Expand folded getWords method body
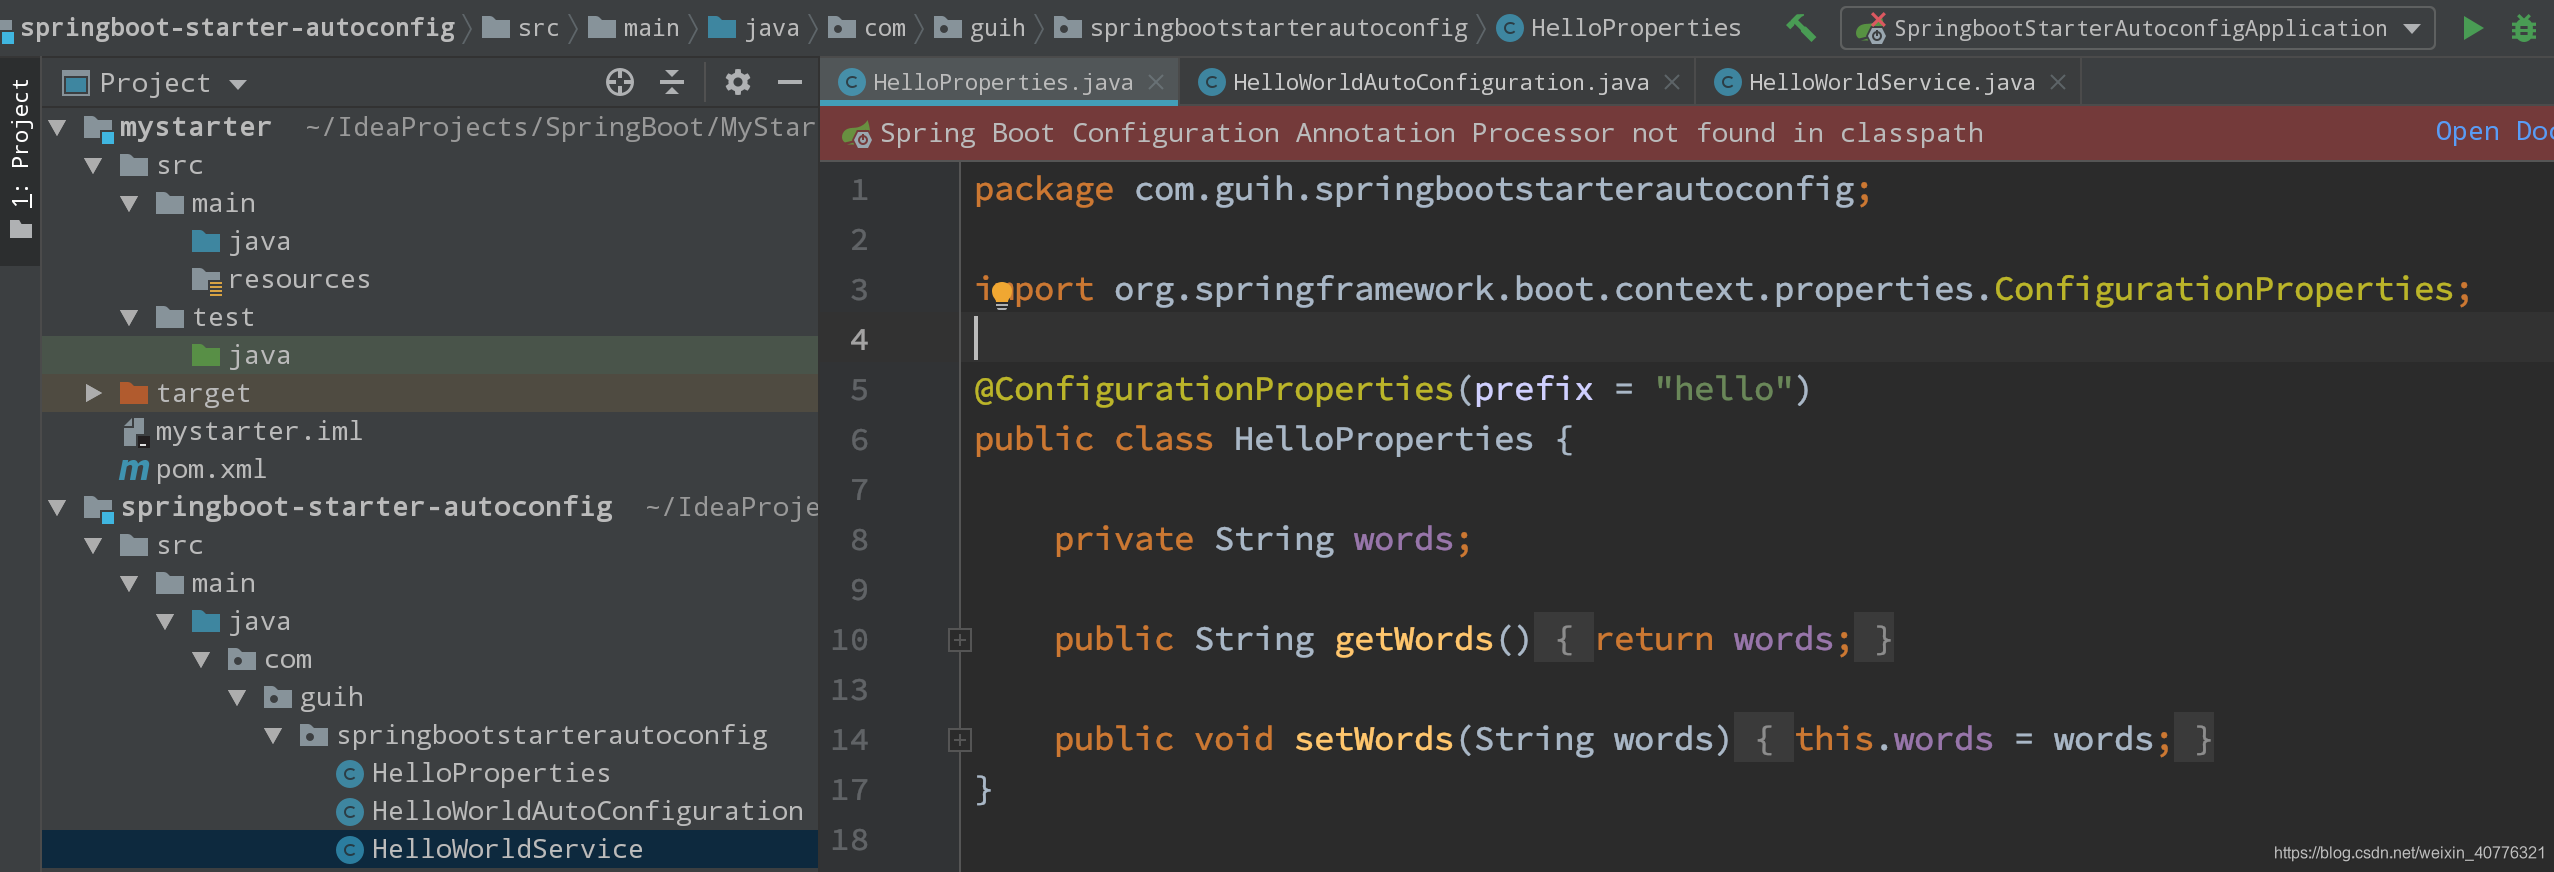 tap(960, 640)
